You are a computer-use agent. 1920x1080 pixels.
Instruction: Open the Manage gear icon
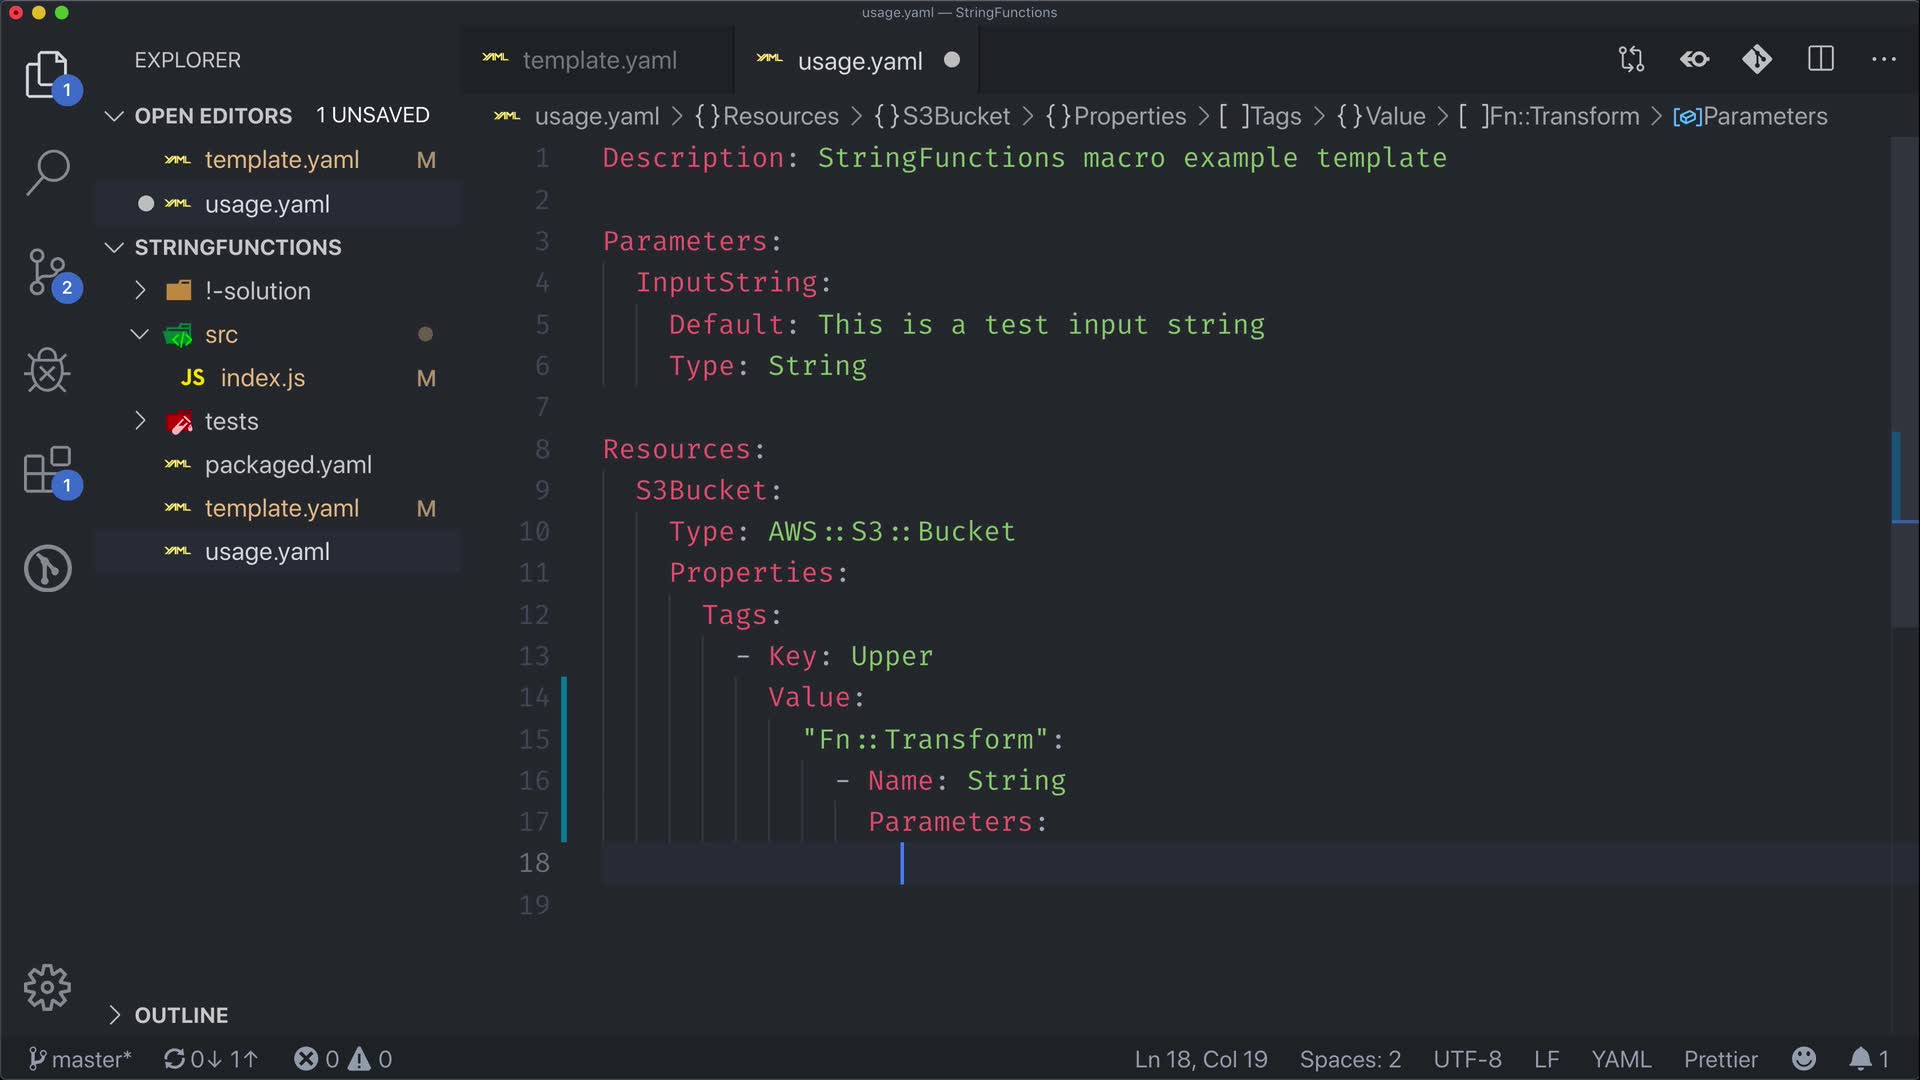47,988
